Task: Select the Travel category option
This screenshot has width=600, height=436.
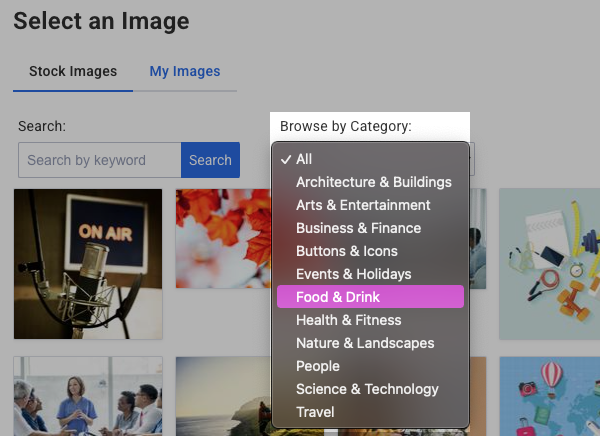Action: 315,412
